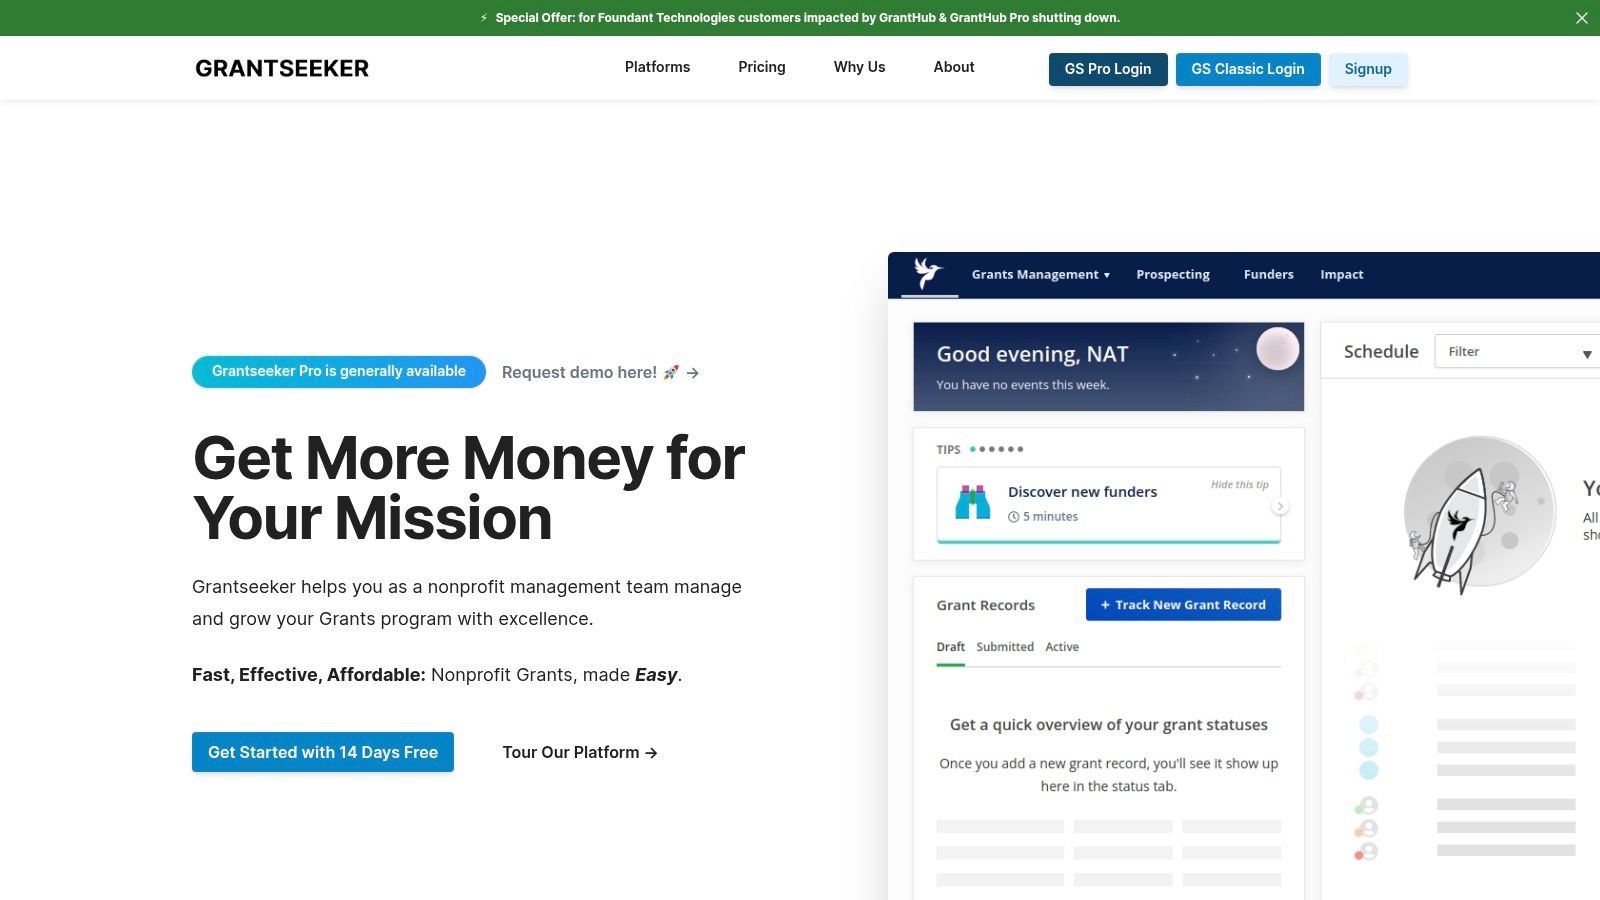This screenshot has height=900, width=1600.
Task: Open the profile avatar in the greeting banner
Action: pyautogui.click(x=1275, y=349)
